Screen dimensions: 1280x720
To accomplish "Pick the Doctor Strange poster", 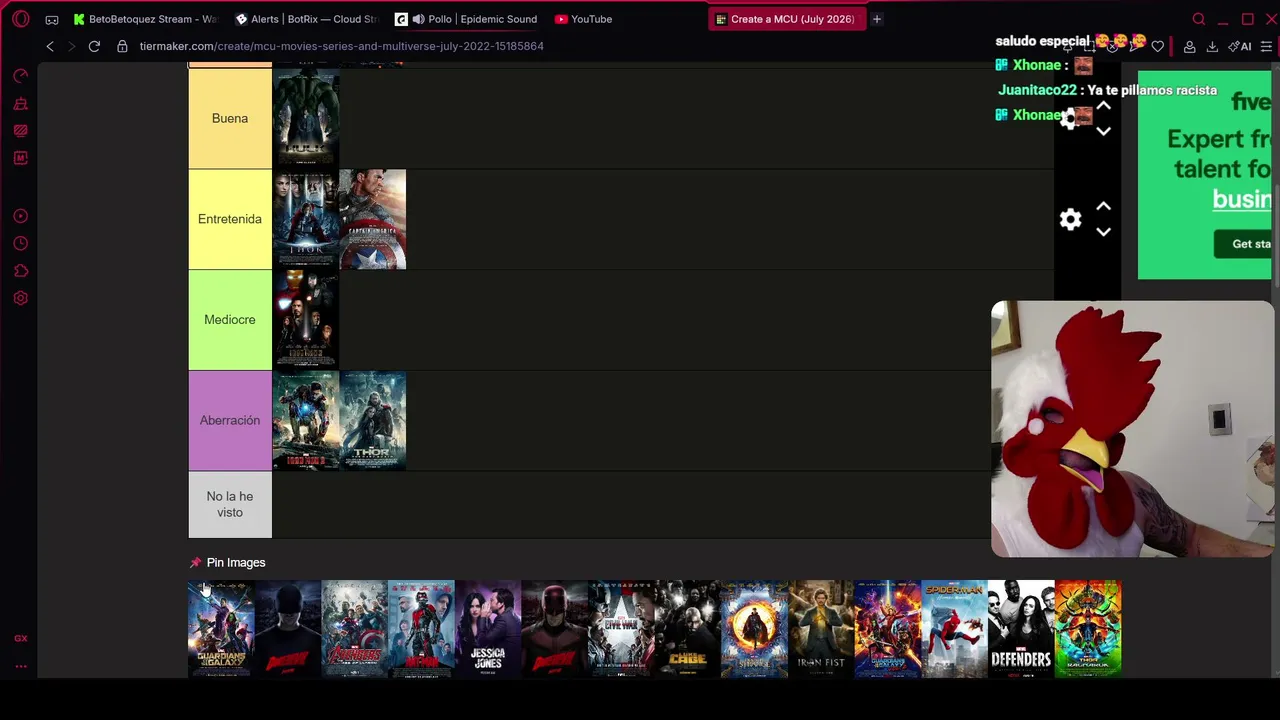I will click(x=755, y=629).
